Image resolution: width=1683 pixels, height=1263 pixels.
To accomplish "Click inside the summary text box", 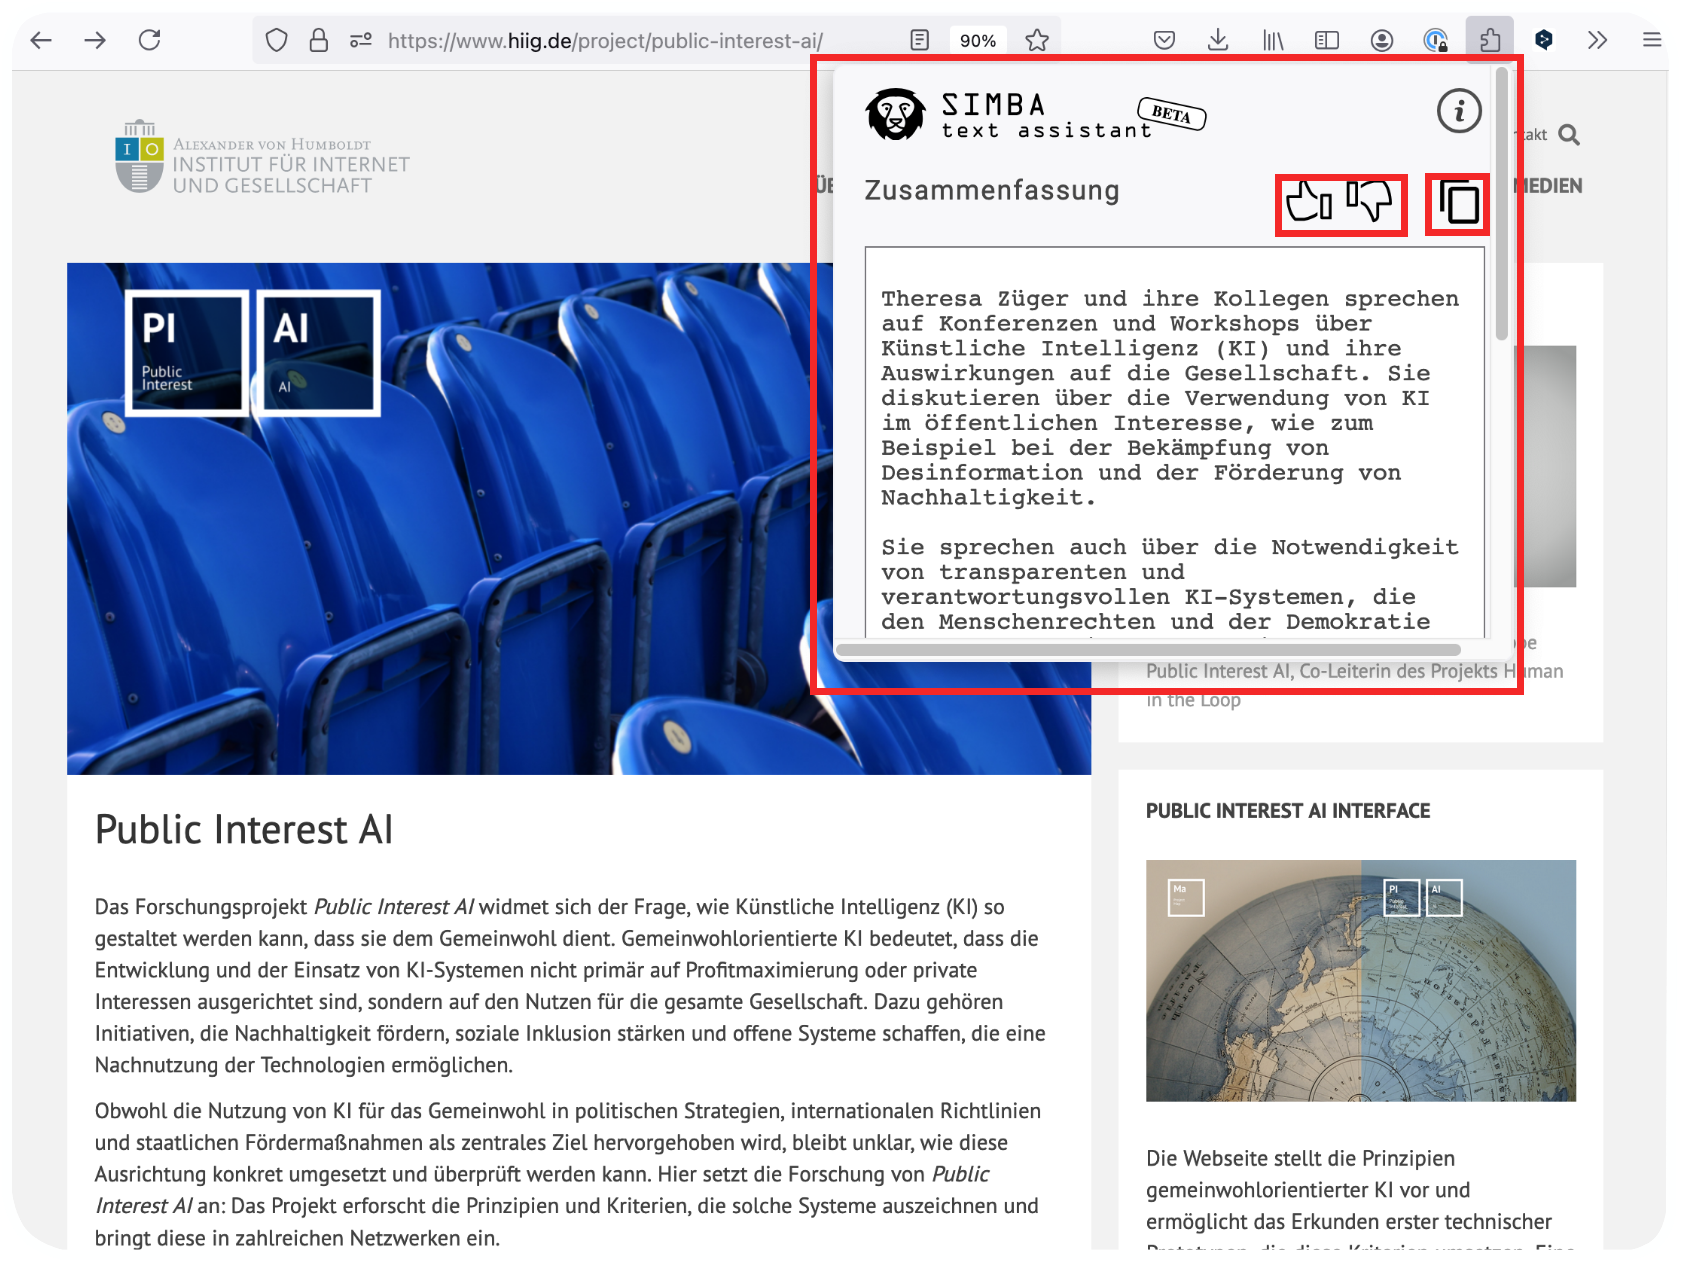I will pos(1175,440).
